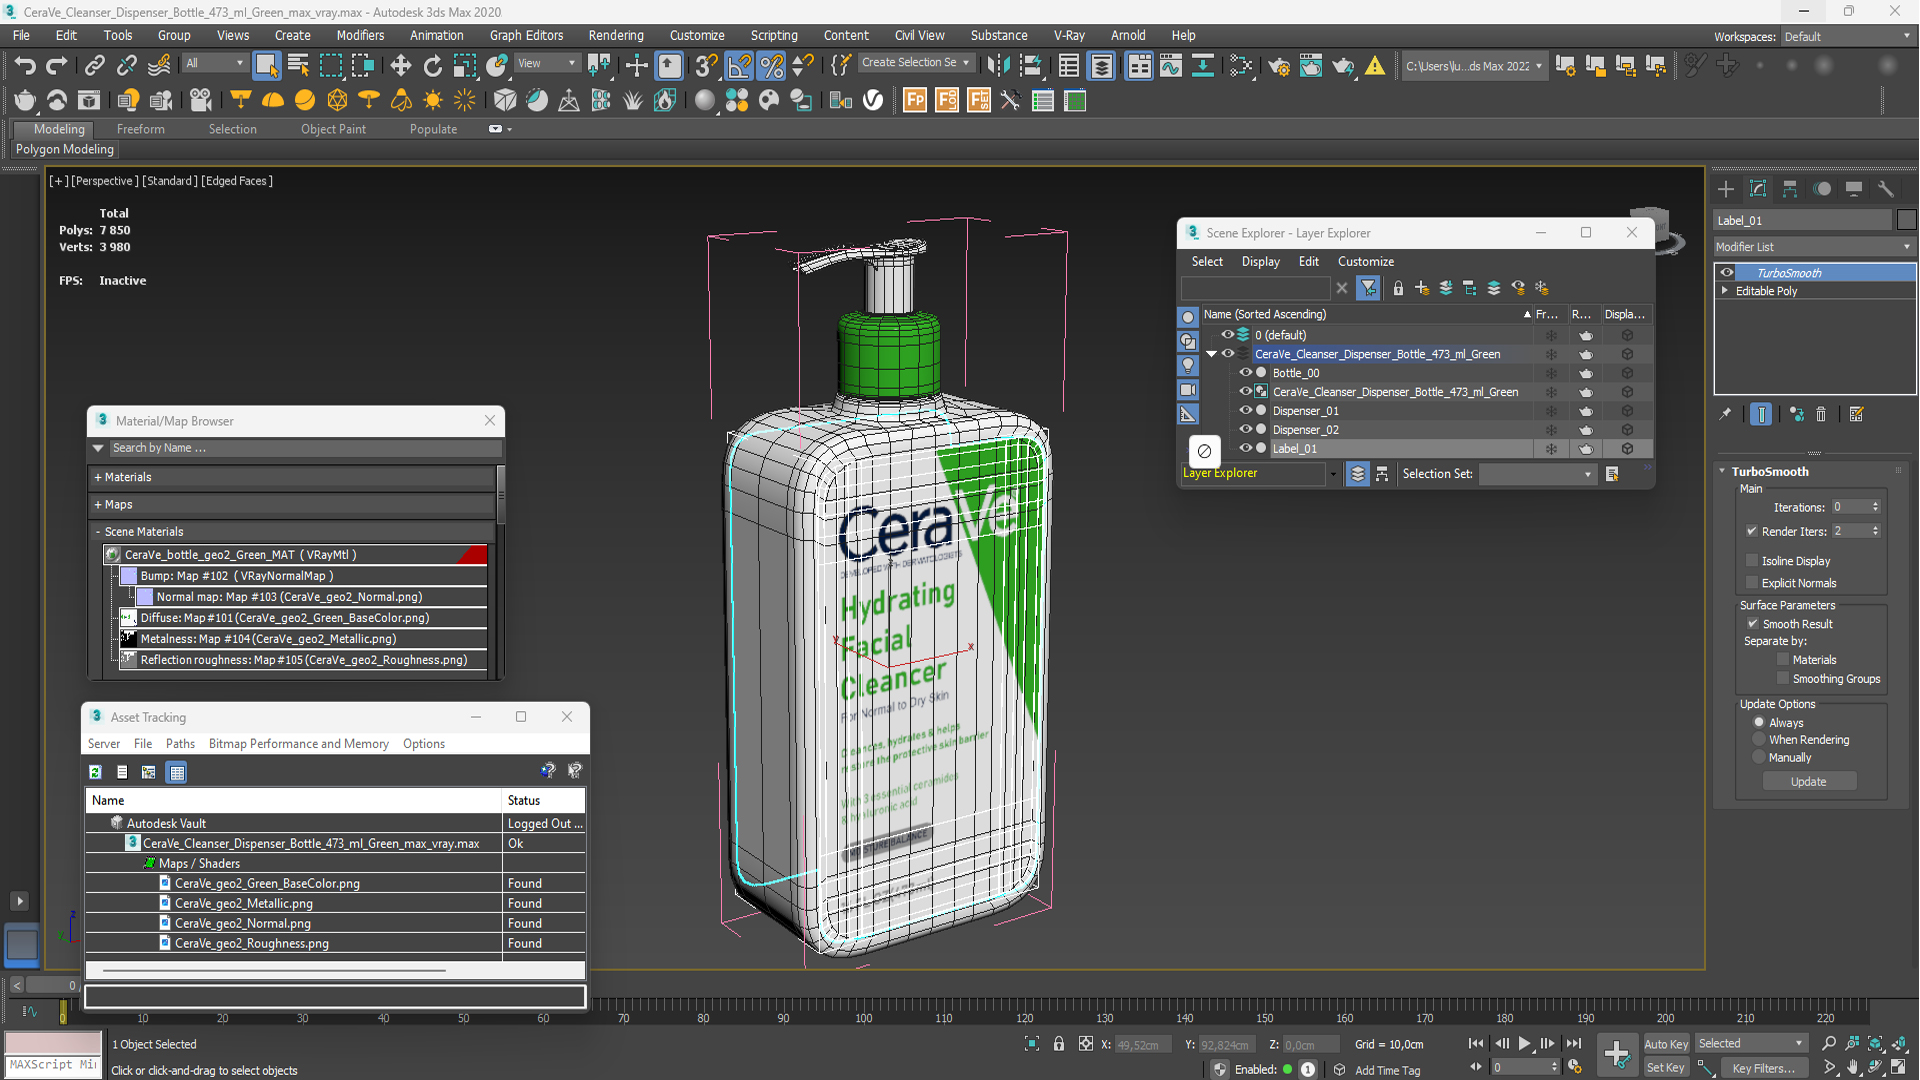Click the yellow warning triangle icon
The width and height of the screenshot is (1920, 1080).
pos(1375,66)
